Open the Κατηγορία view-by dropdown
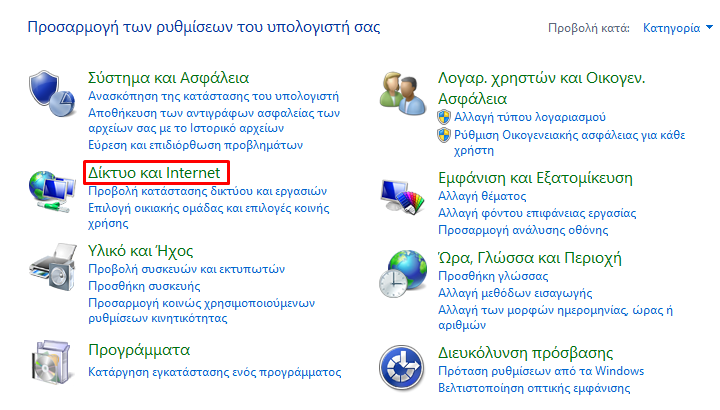This screenshot has height=410, width=720. [x=677, y=28]
